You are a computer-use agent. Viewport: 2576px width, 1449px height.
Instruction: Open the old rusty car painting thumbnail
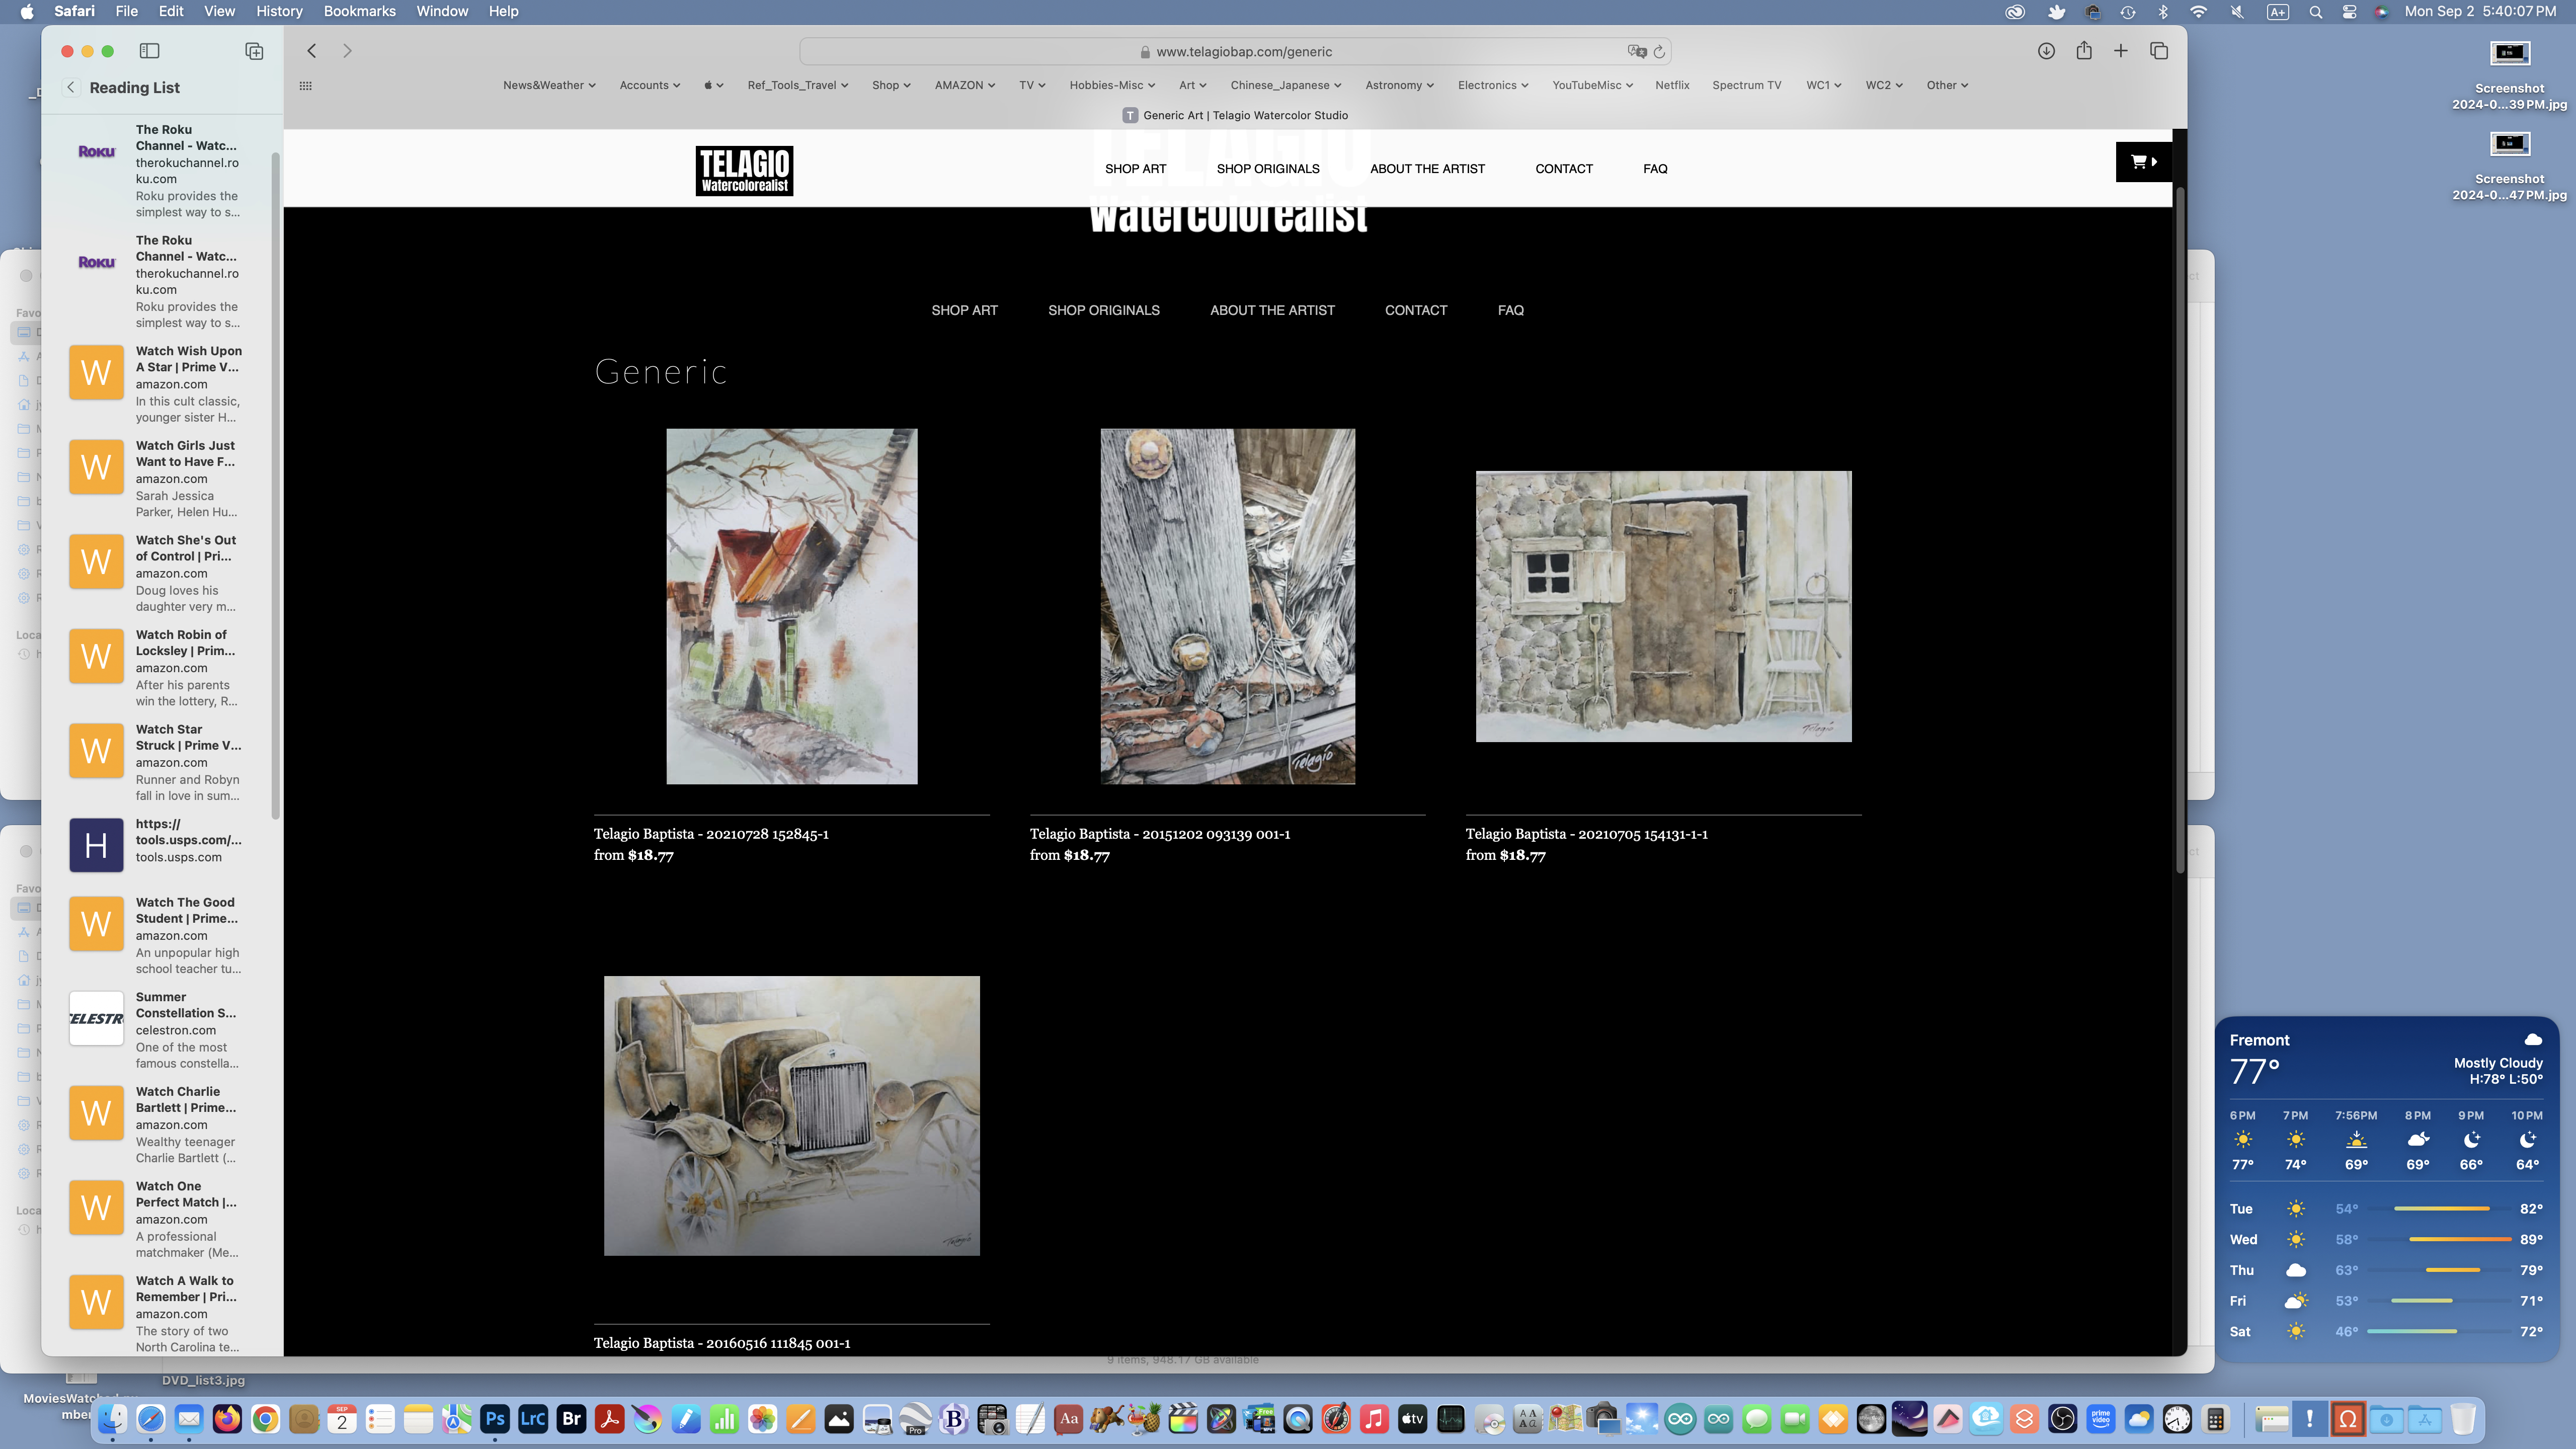791,1115
